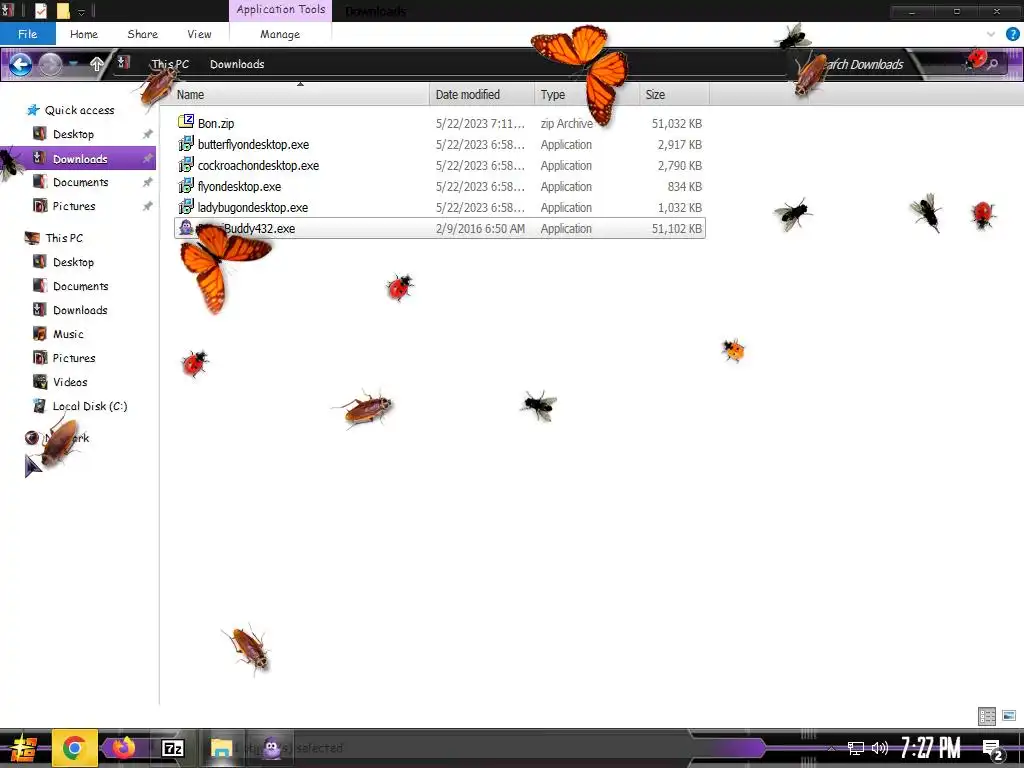Go back with the blue arrow button

tap(20, 64)
